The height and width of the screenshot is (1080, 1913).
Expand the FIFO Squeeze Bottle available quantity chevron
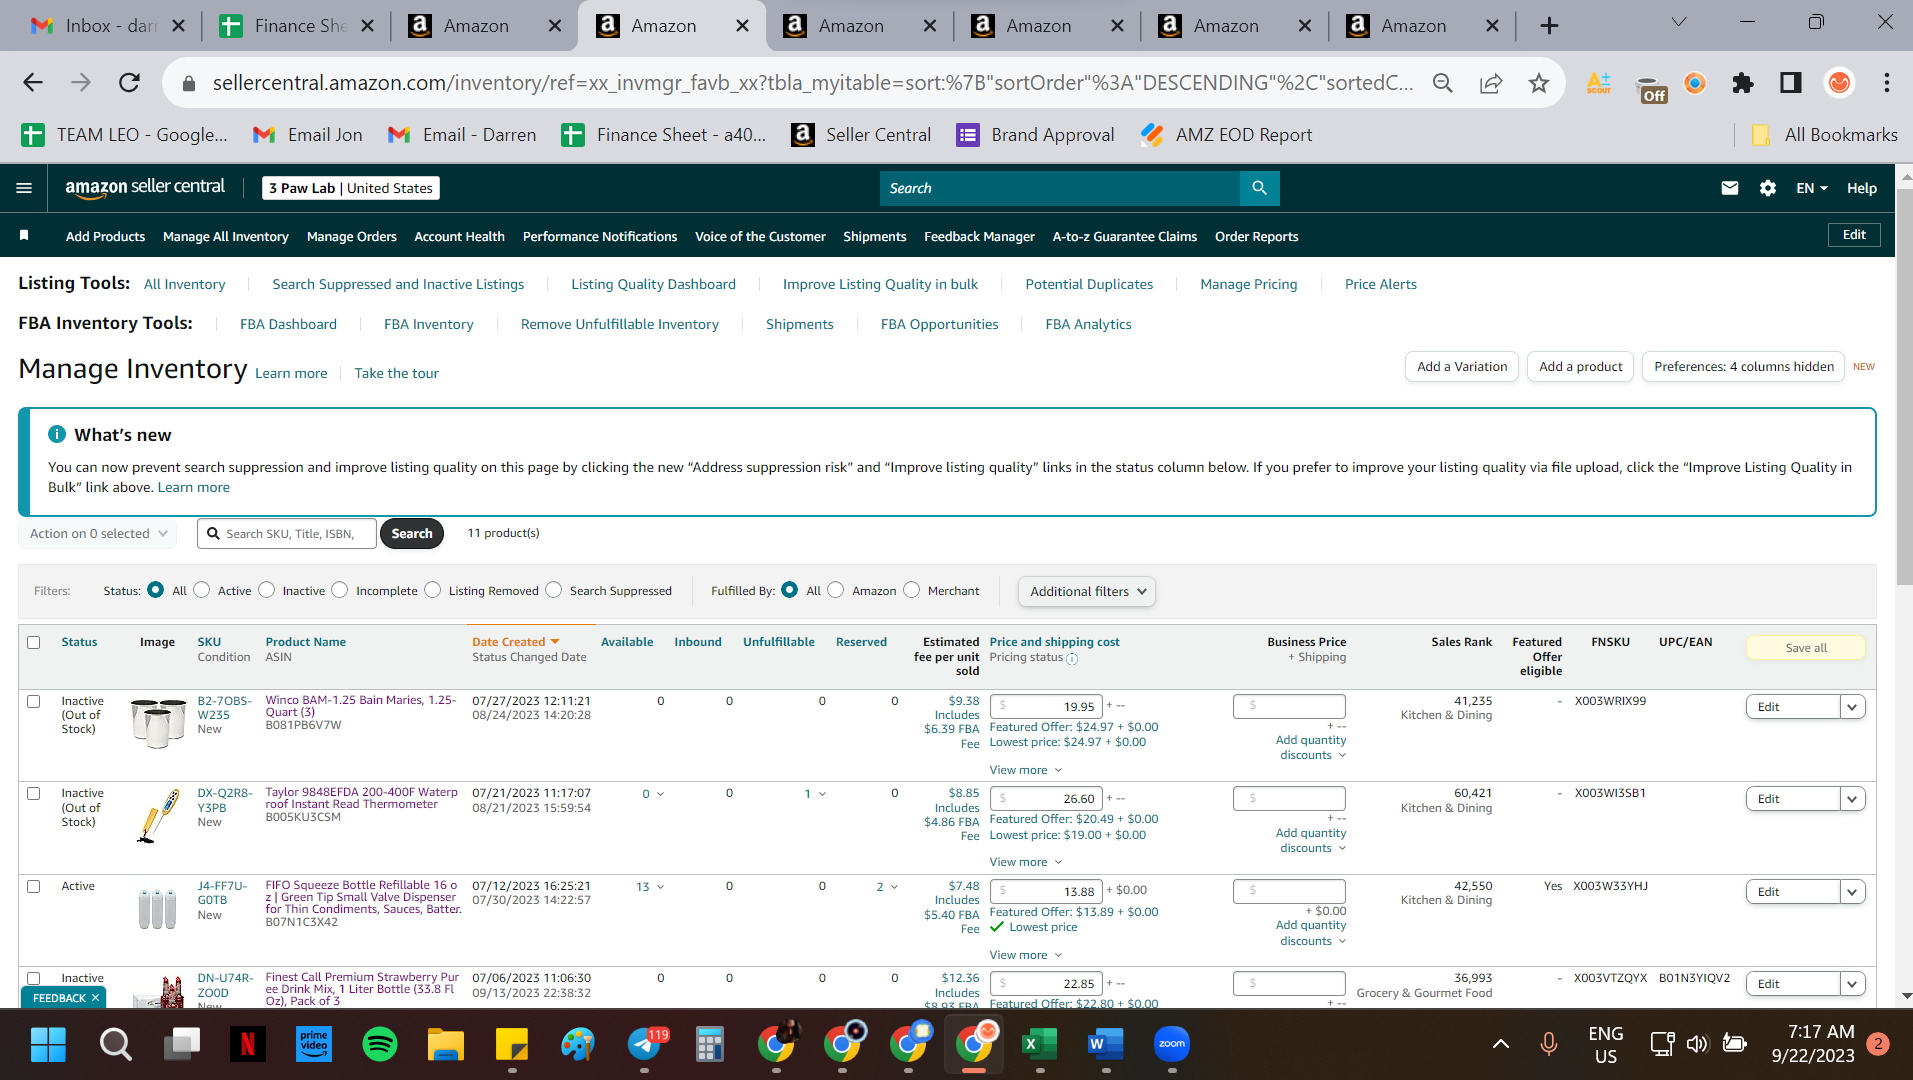coord(661,887)
